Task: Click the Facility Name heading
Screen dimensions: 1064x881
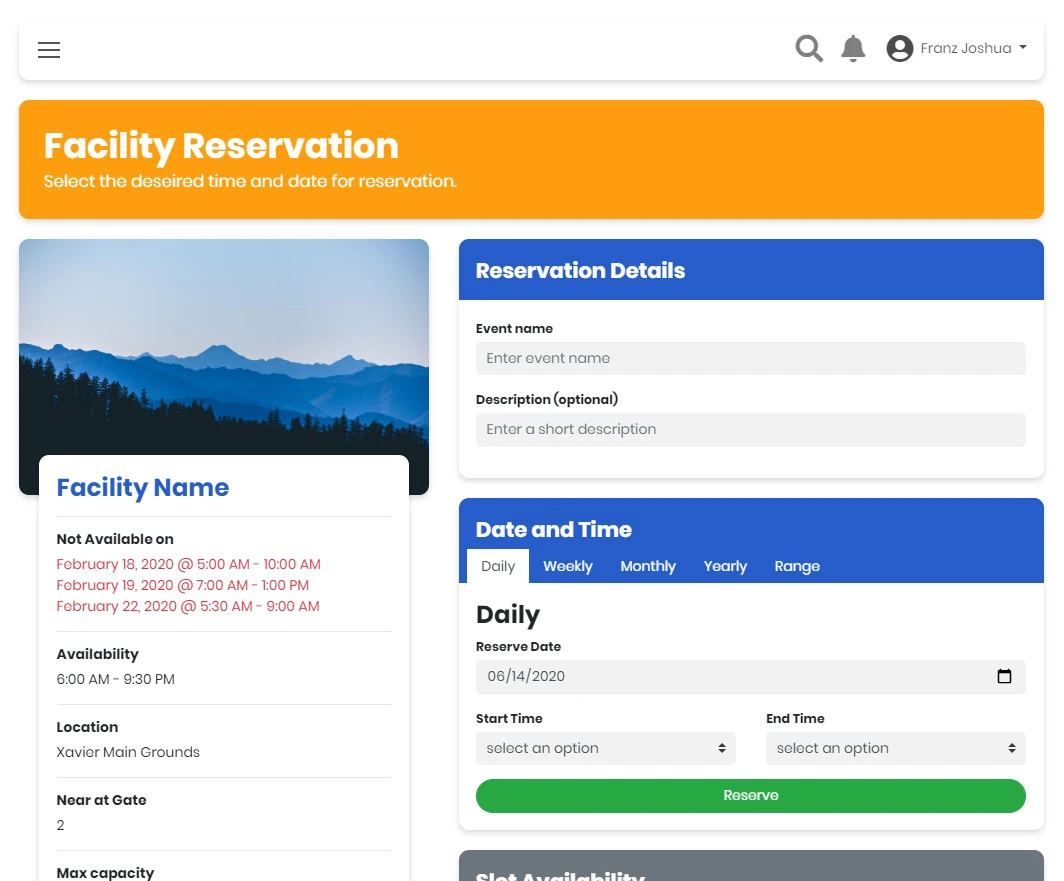Action: pos(143,487)
